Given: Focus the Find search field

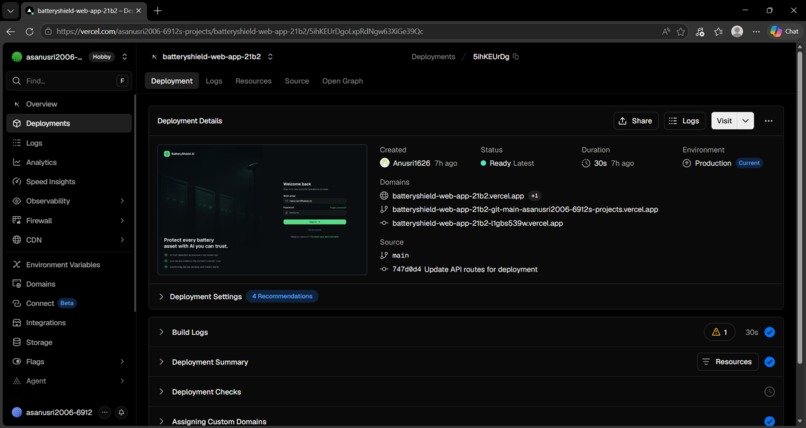Looking at the screenshot, I should pyautogui.click(x=69, y=81).
